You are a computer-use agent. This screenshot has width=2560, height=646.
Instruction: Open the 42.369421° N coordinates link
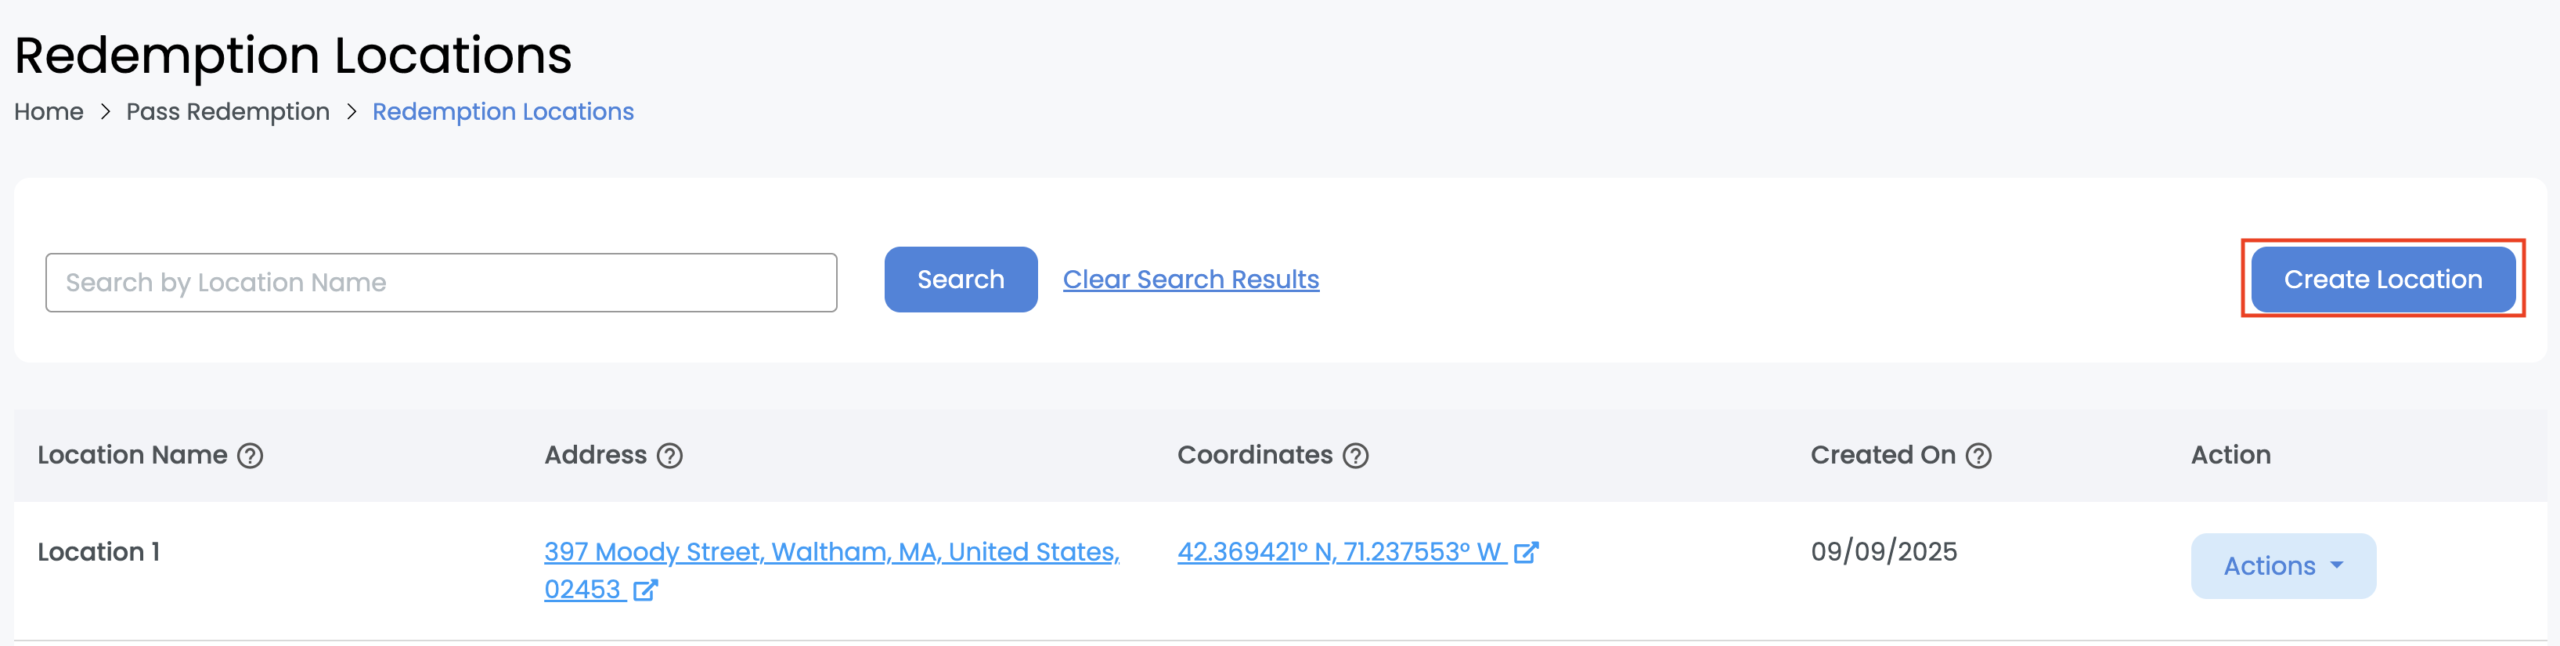(1340, 552)
